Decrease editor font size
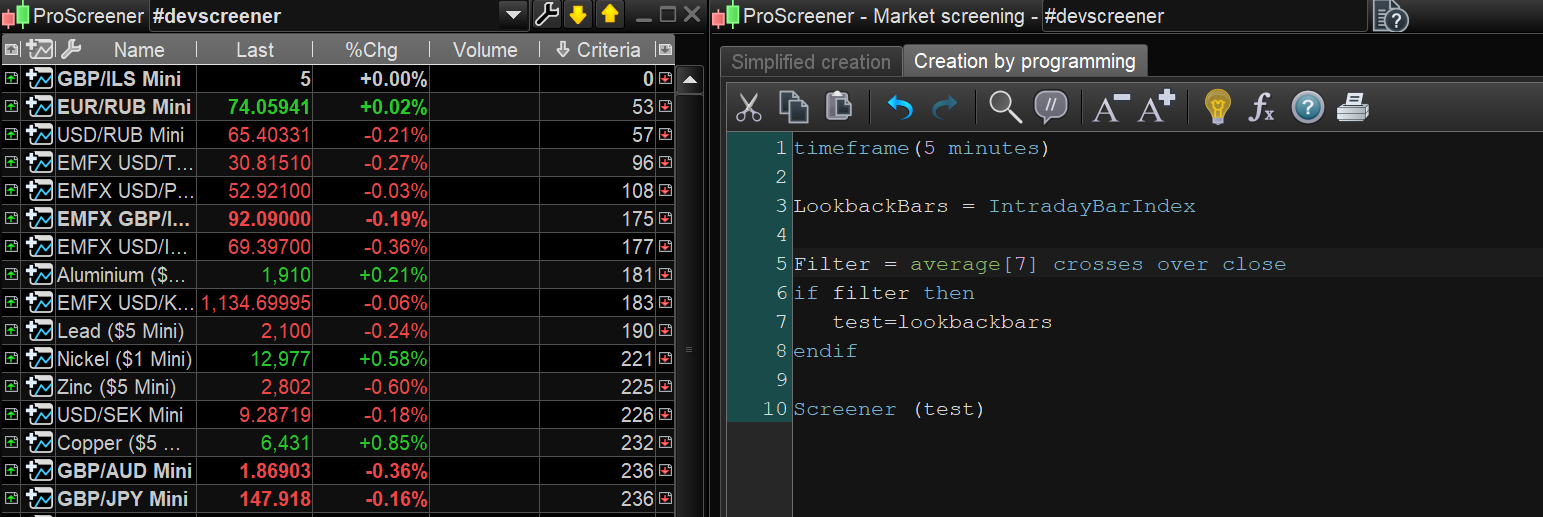Image resolution: width=1543 pixels, height=517 pixels. (1110, 107)
